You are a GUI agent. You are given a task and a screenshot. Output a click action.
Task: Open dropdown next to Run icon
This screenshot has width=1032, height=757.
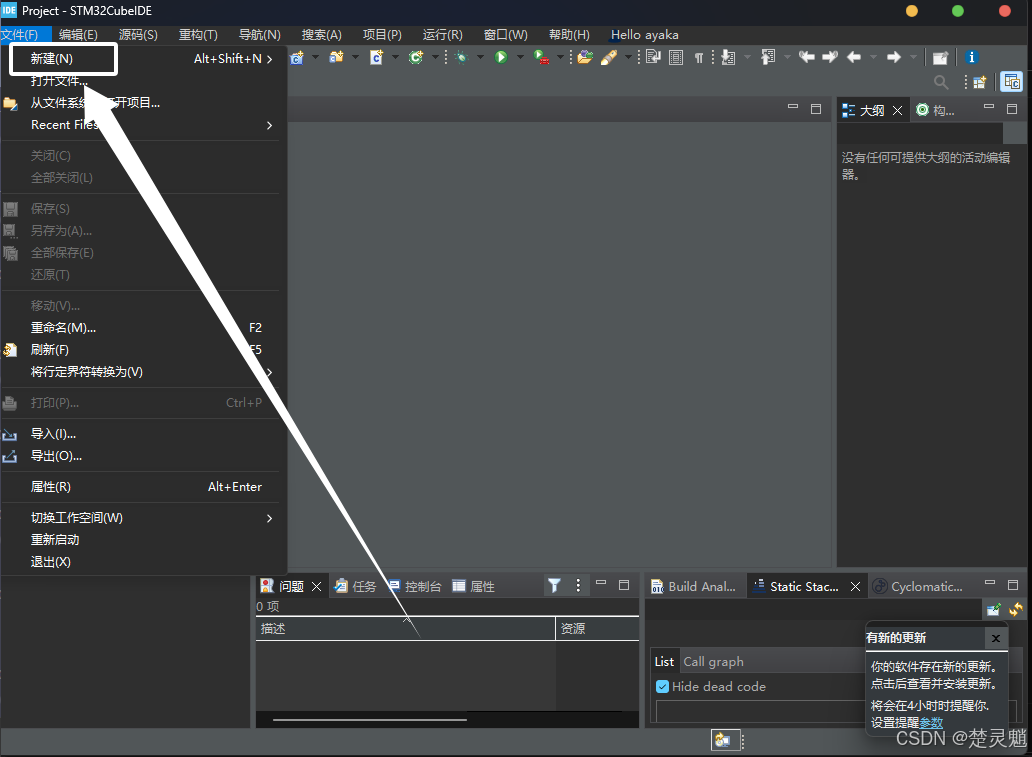tap(520, 57)
